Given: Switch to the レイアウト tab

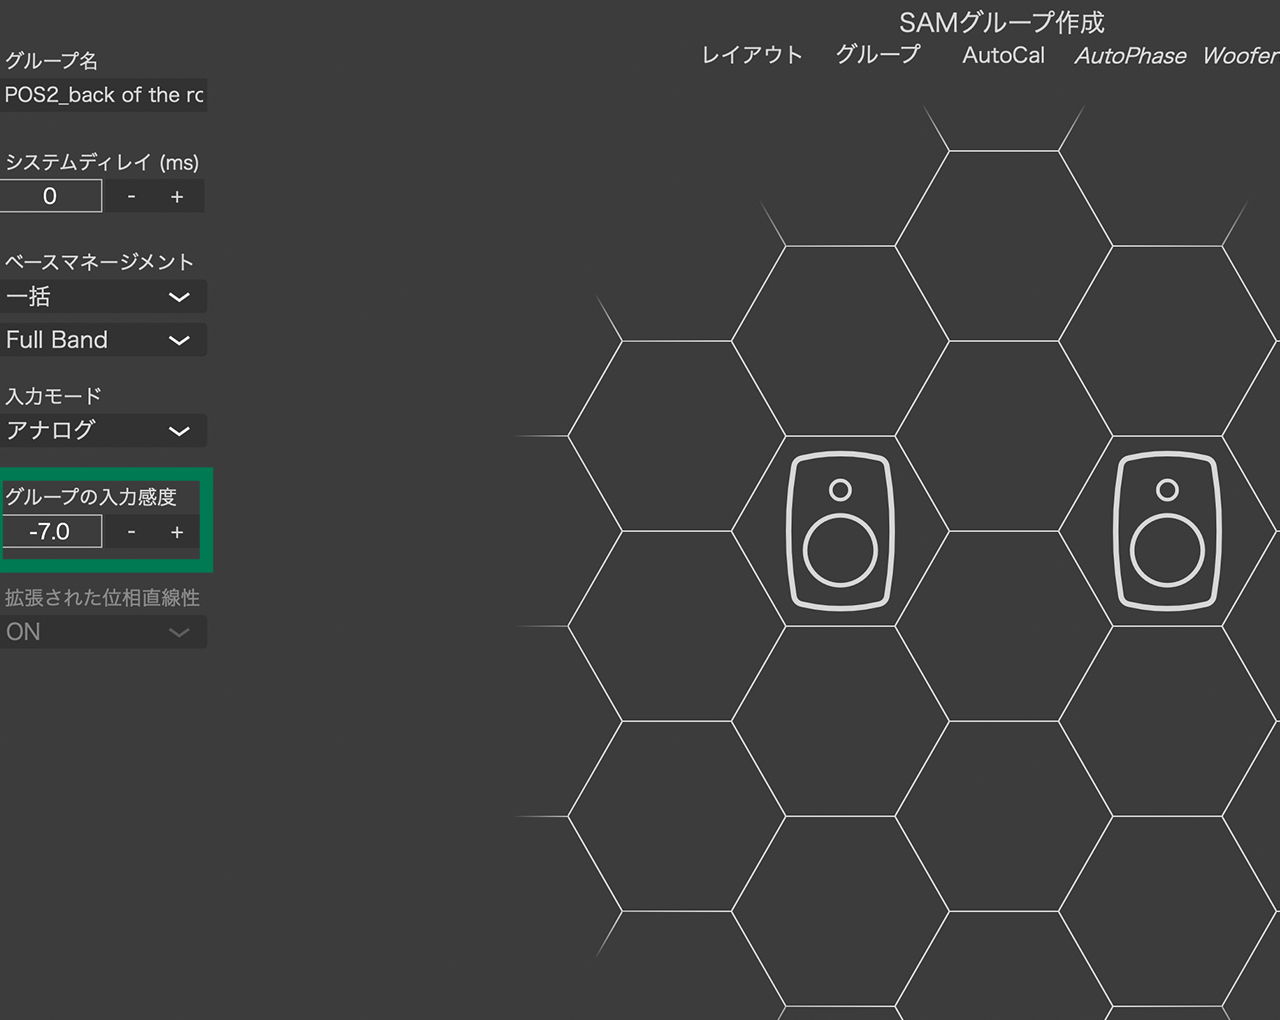Looking at the screenshot, I should coord(752,56).
